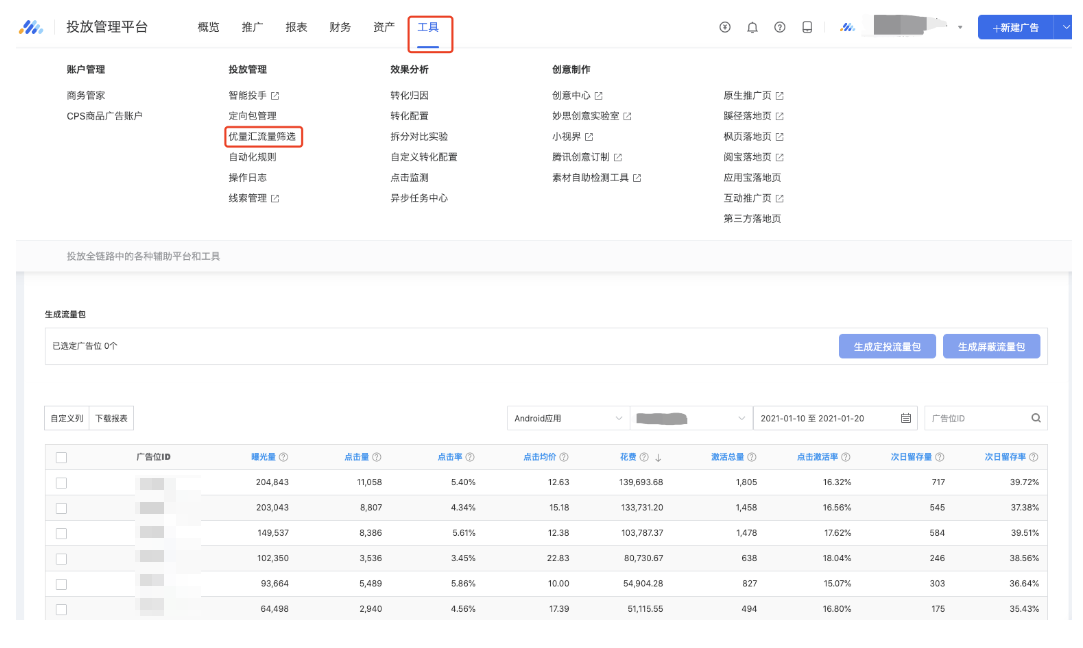Open 商务管家 link
Viewport: 1083px width, 648px height.
click(86, 95)
